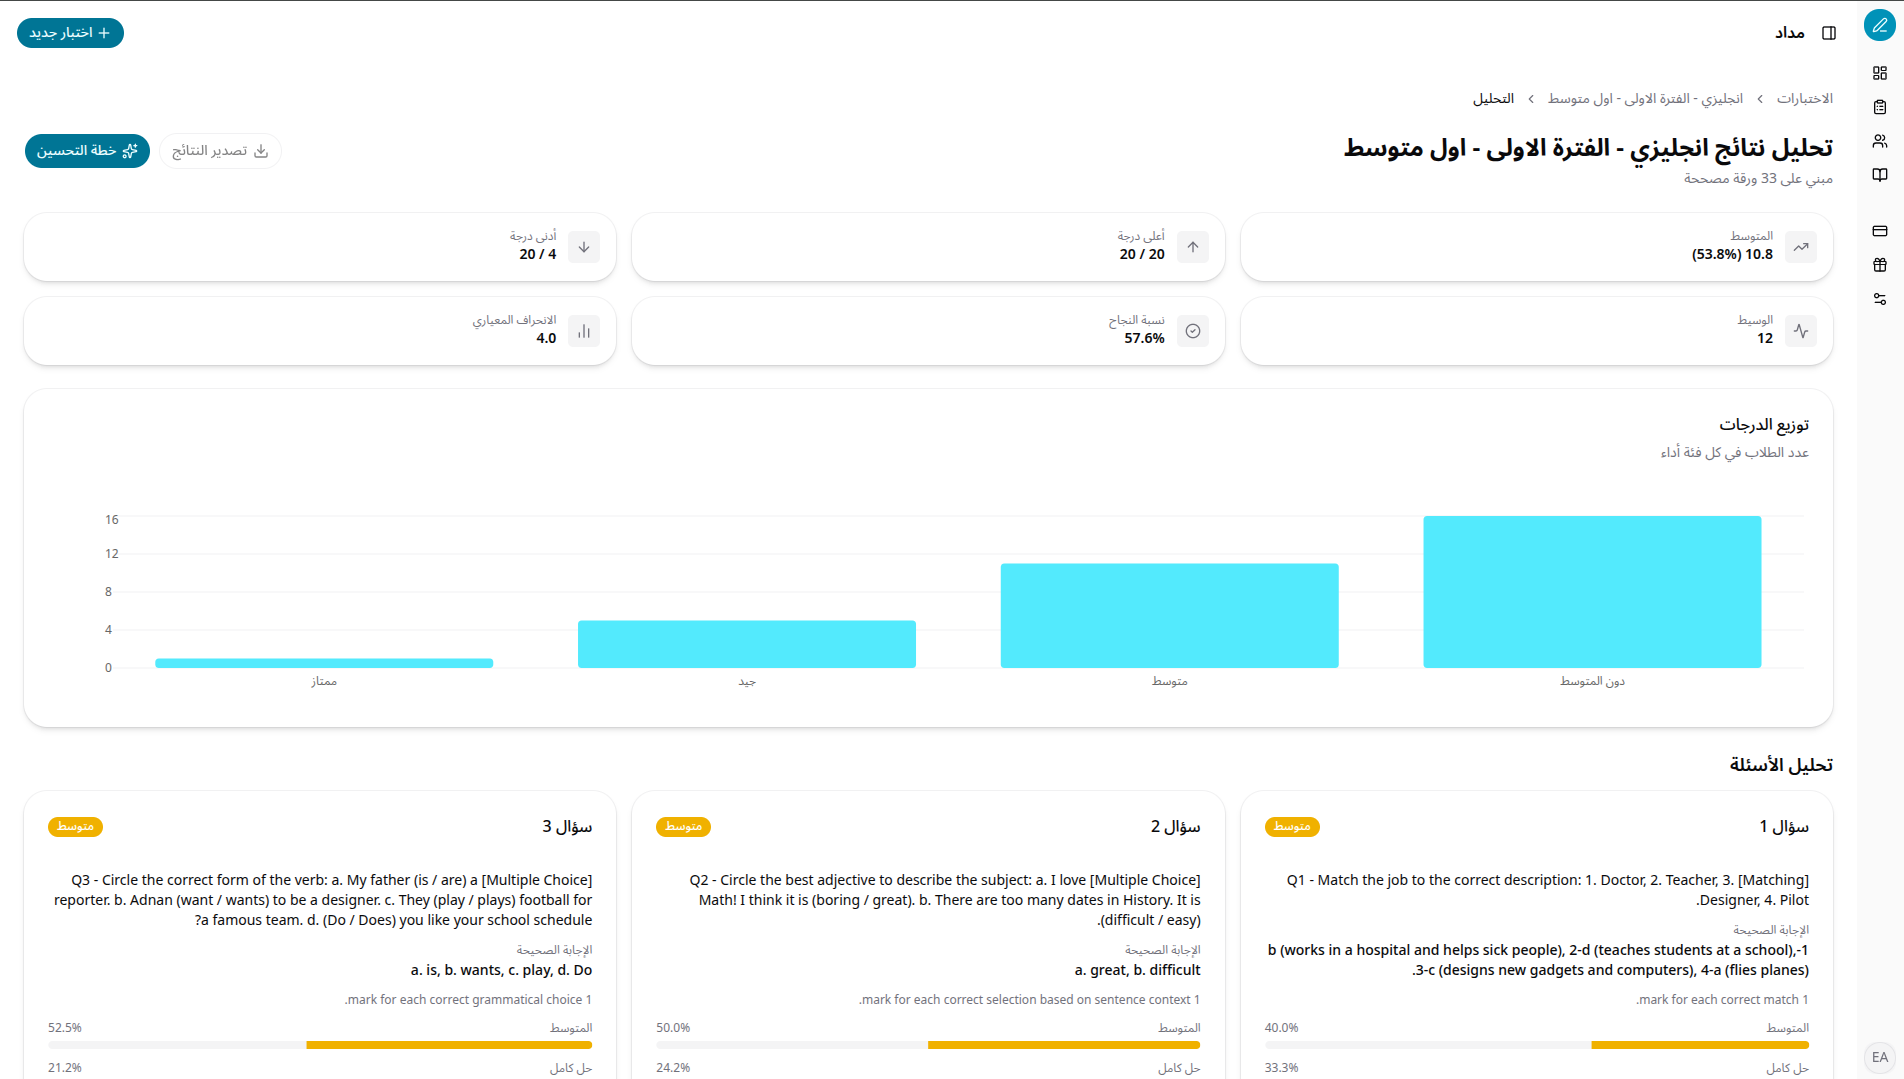Click the متوسط bar in the chart

coord(1169,615)
